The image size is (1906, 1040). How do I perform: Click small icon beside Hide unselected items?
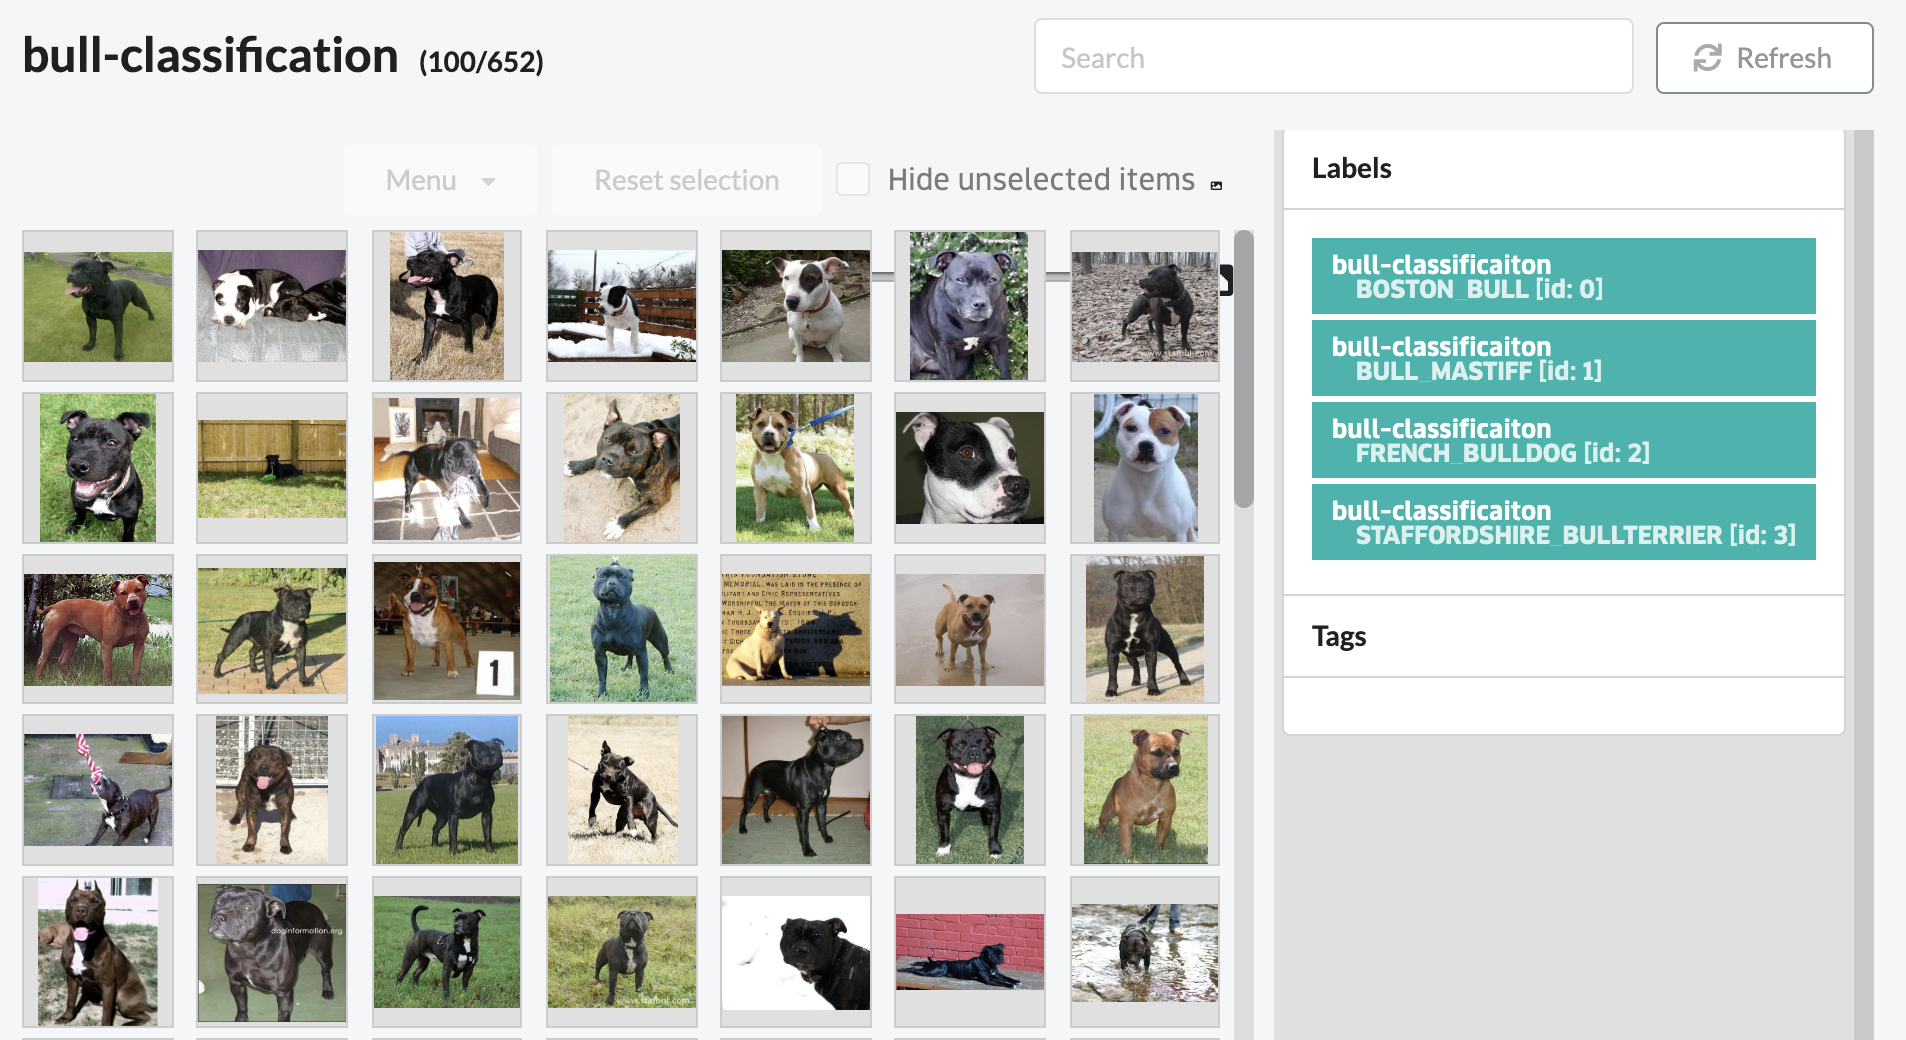click(x=1216, y=186)
